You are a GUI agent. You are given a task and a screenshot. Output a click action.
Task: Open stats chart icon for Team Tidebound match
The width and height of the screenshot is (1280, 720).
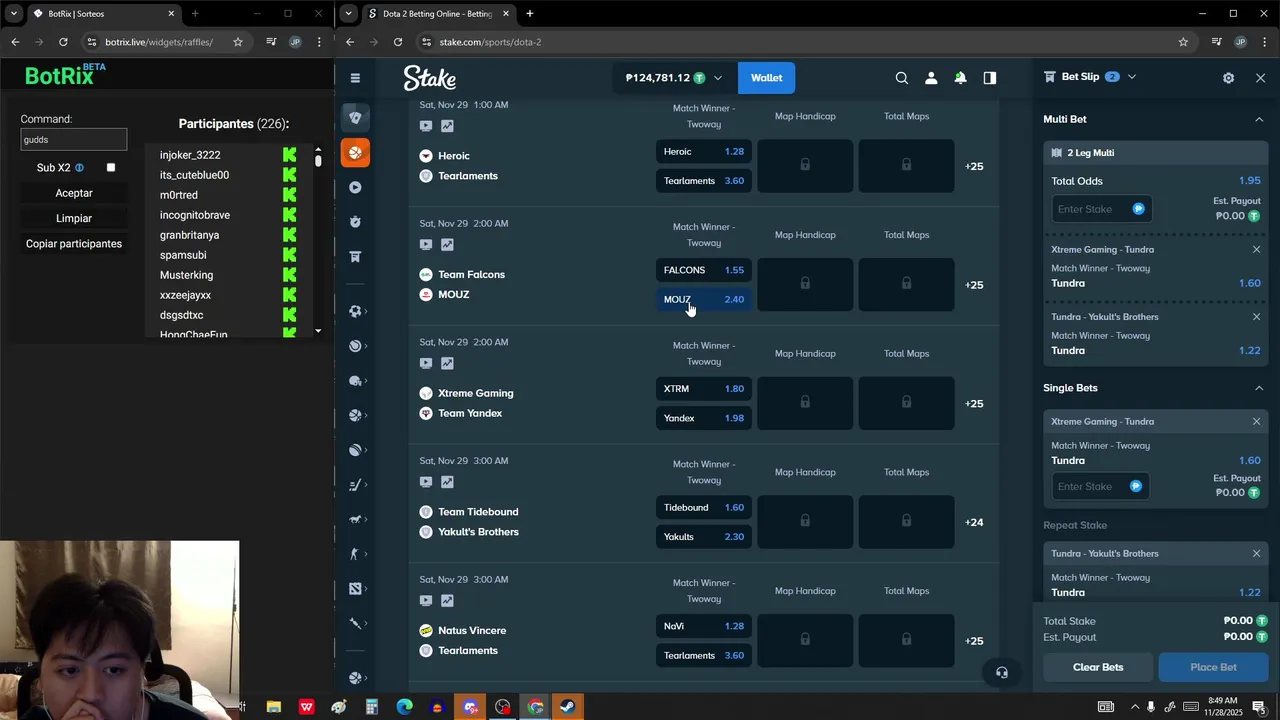point(447,482)
